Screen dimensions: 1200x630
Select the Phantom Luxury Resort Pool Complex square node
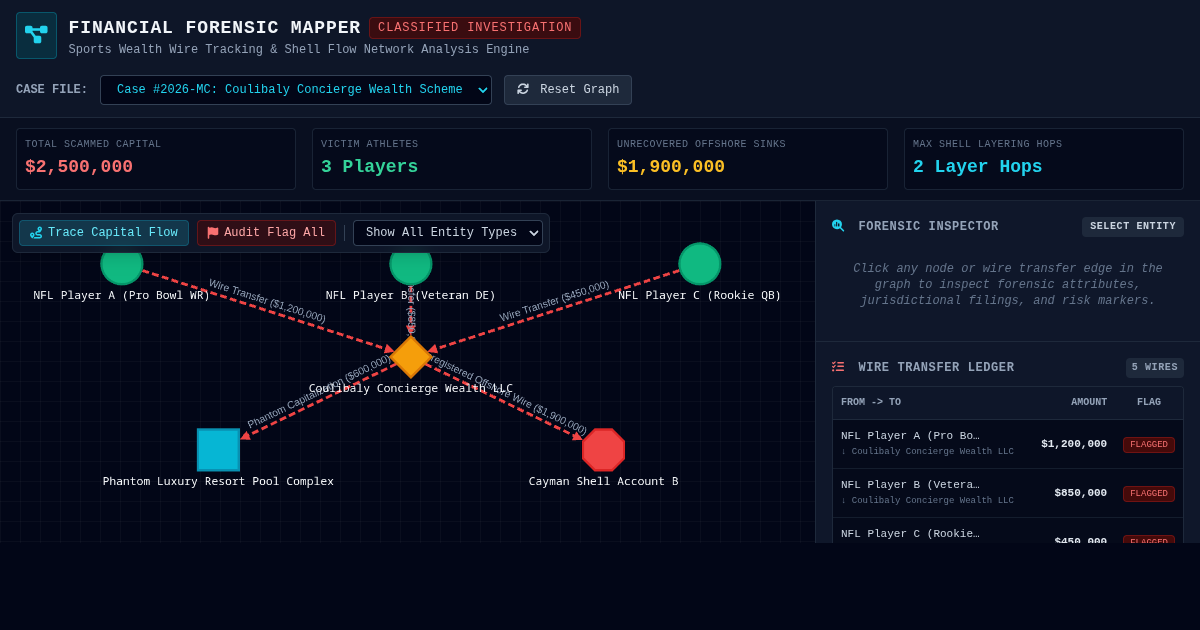click(x=218, y=450)
